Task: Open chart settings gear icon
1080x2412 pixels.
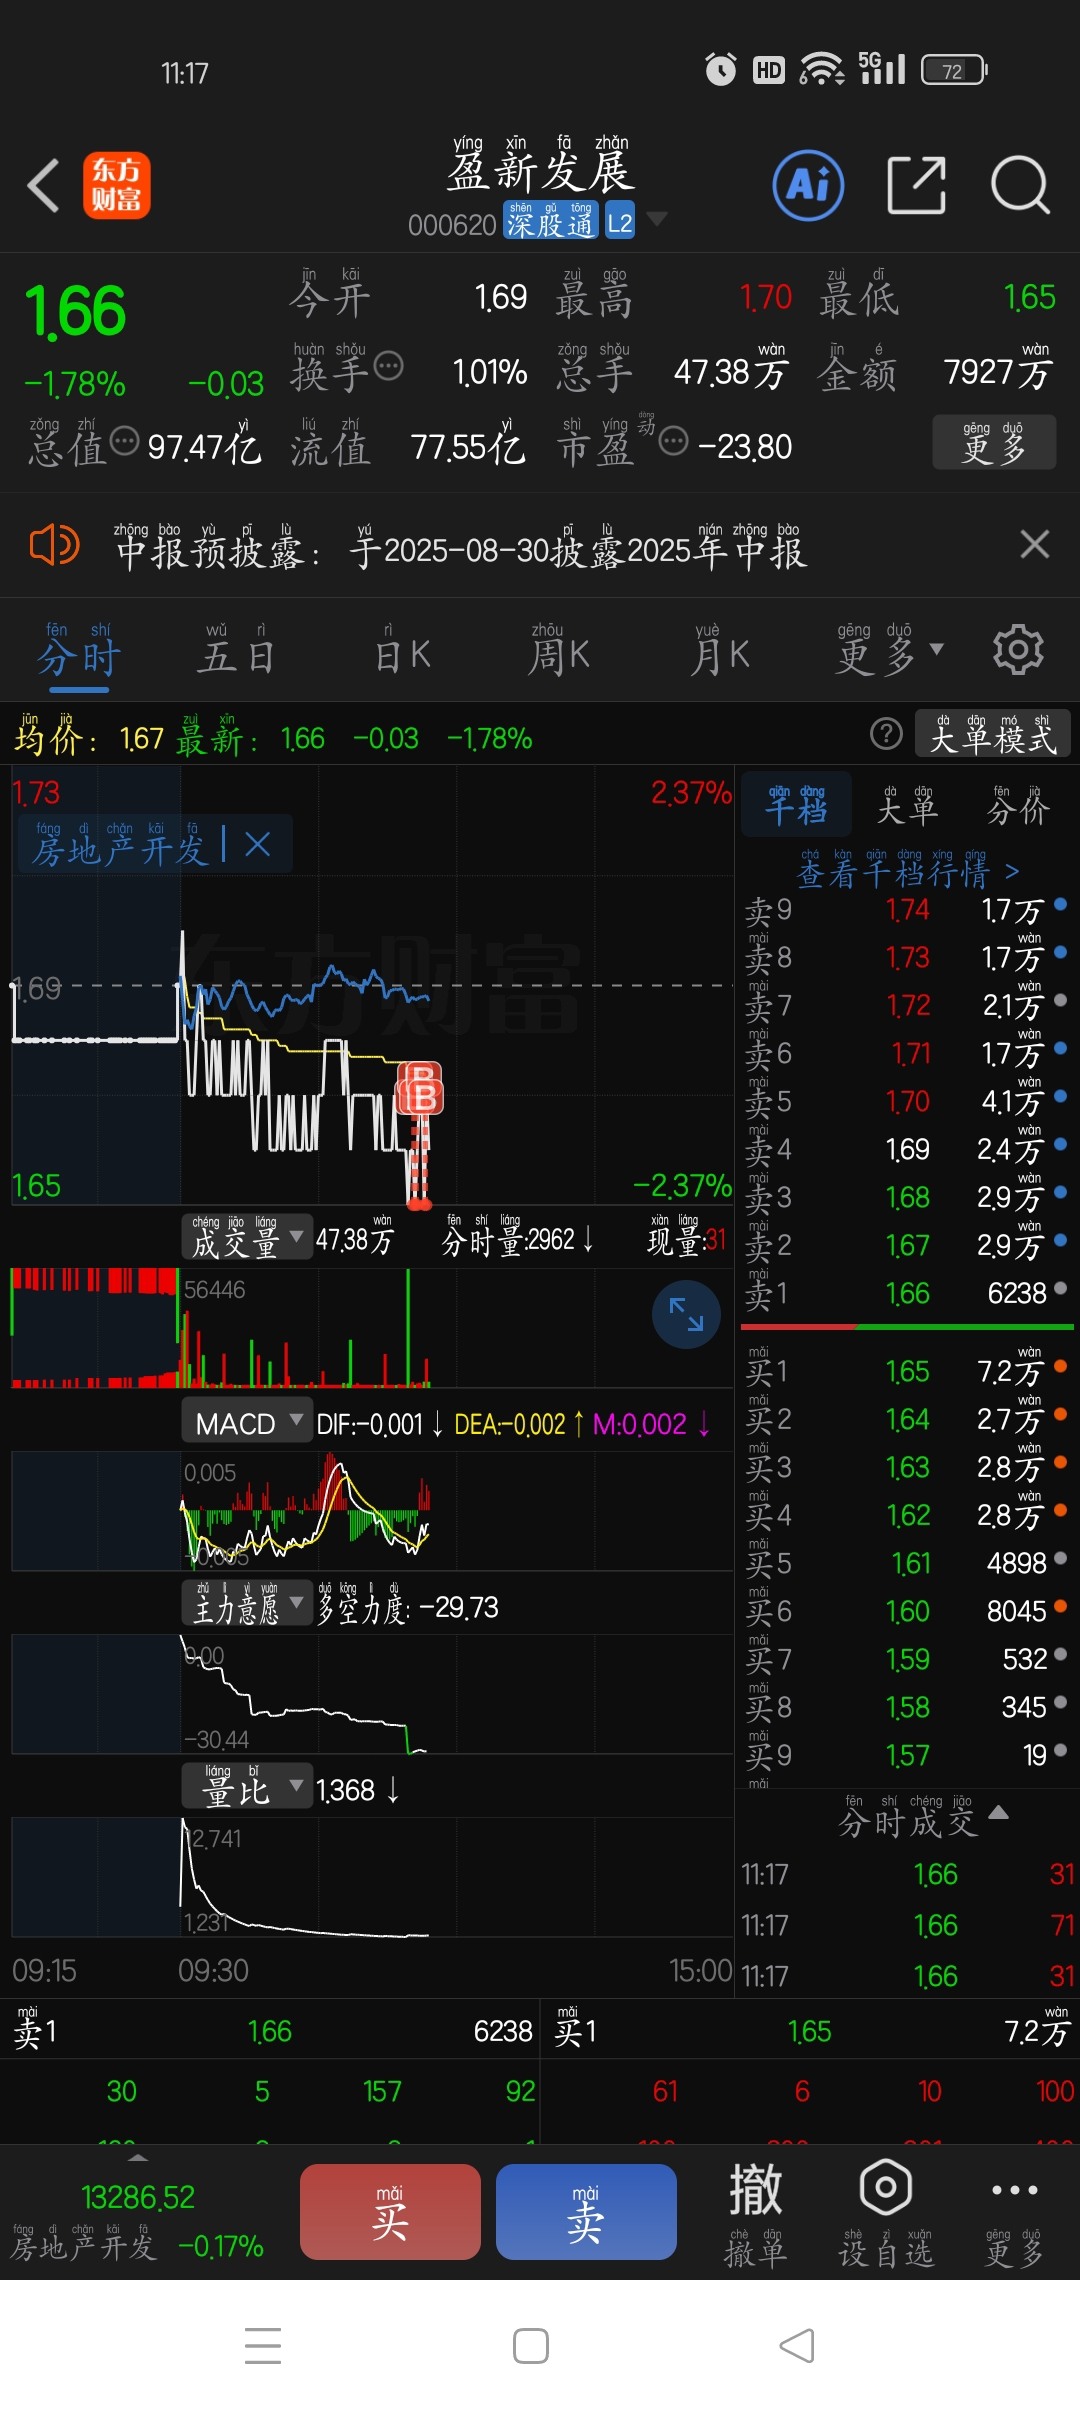Action: tap(1018, 651)
